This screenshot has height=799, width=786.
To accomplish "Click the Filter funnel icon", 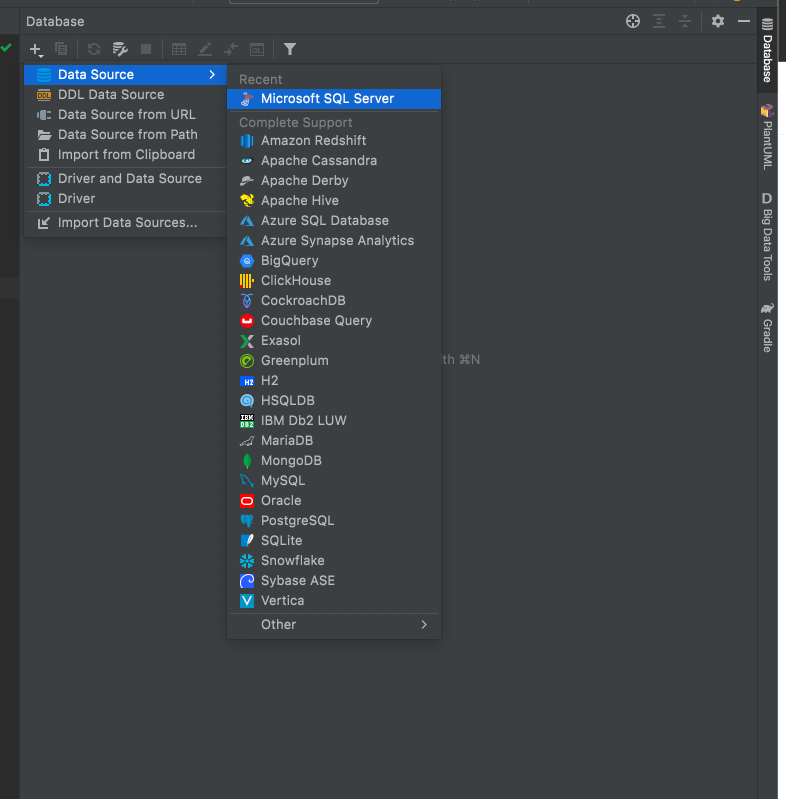I will (x=290, y=49).
